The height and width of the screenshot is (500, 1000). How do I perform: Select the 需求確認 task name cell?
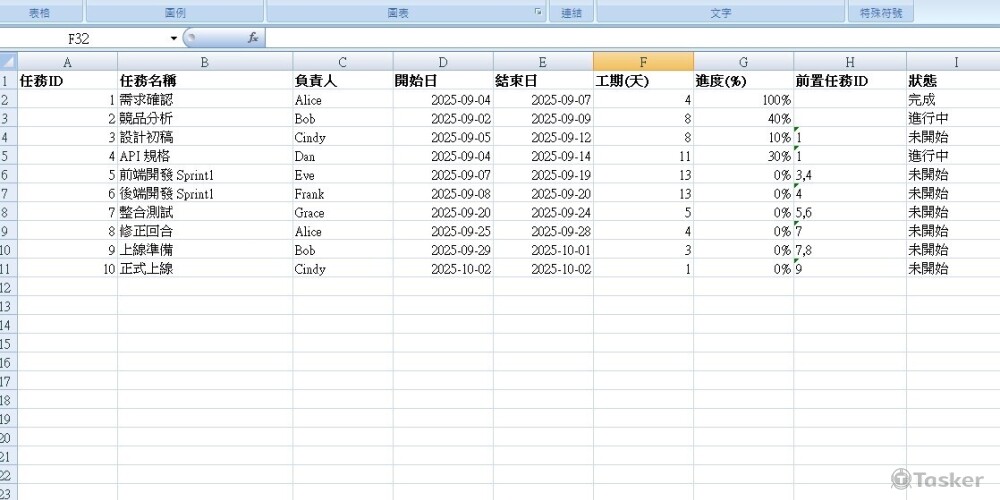tap(205, 100)
